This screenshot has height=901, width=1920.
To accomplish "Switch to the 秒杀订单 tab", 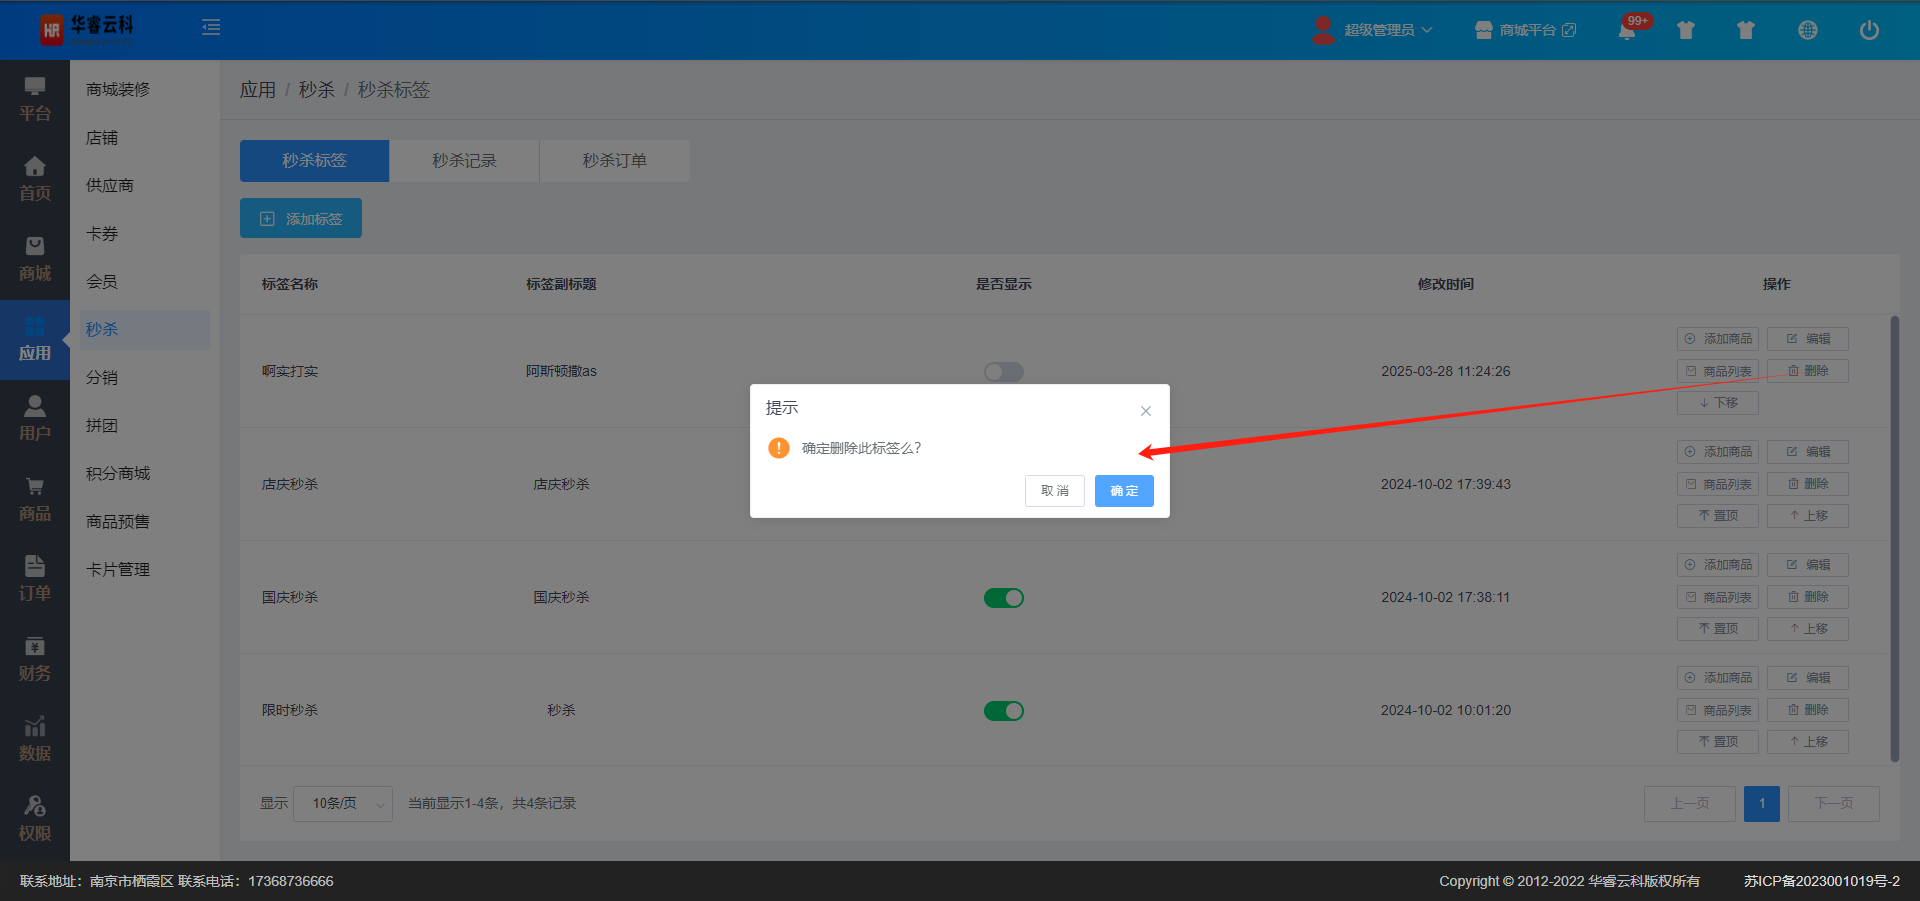I will [614, 161].
